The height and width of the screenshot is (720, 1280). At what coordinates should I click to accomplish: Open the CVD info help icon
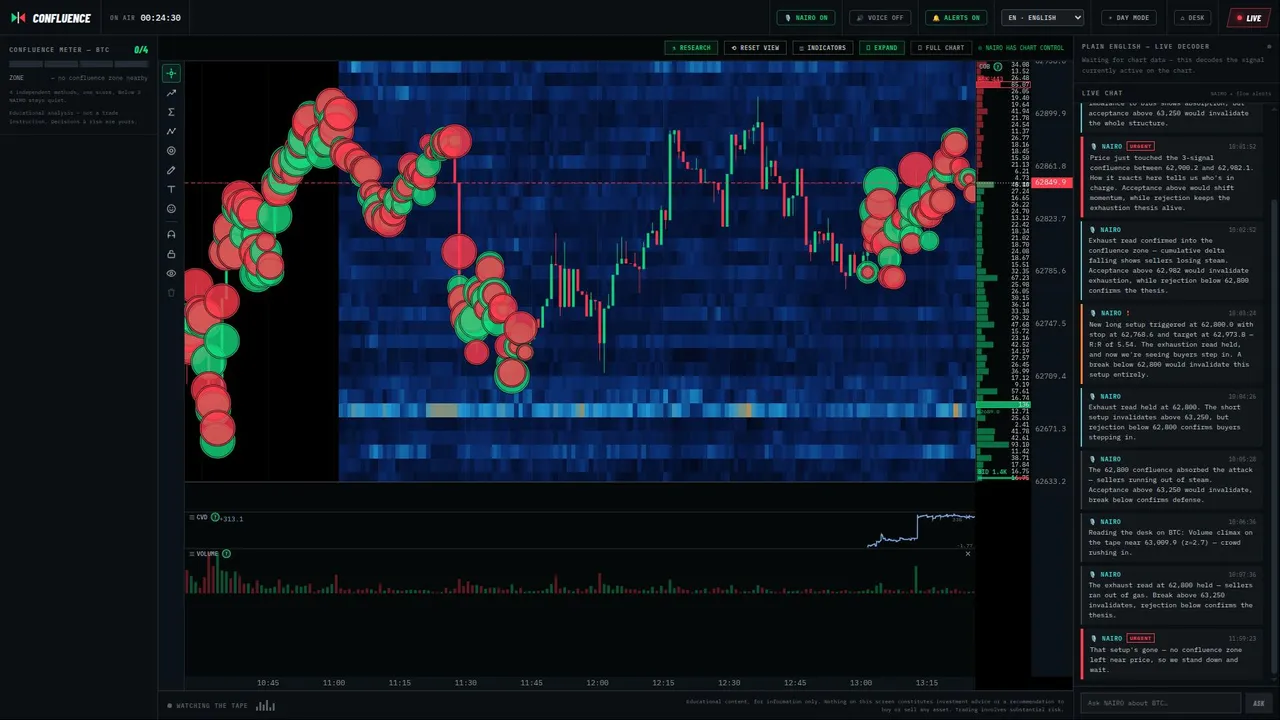(x=216, y=517)
